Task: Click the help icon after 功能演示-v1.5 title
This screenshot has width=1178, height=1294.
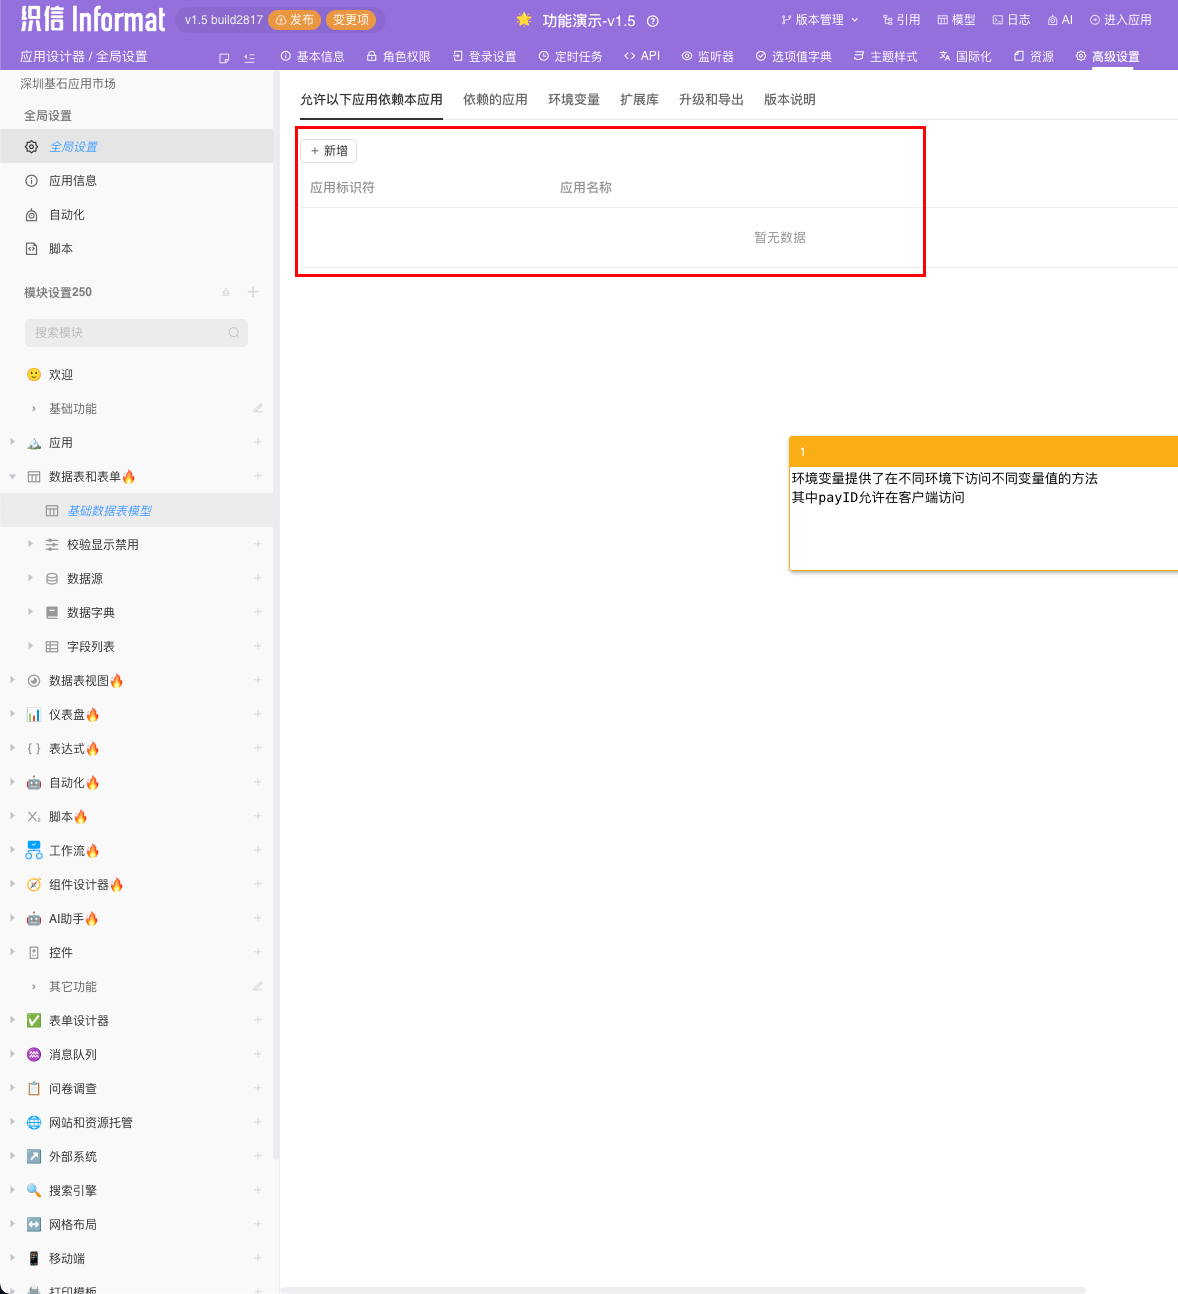Action: (x=653, y=21)
